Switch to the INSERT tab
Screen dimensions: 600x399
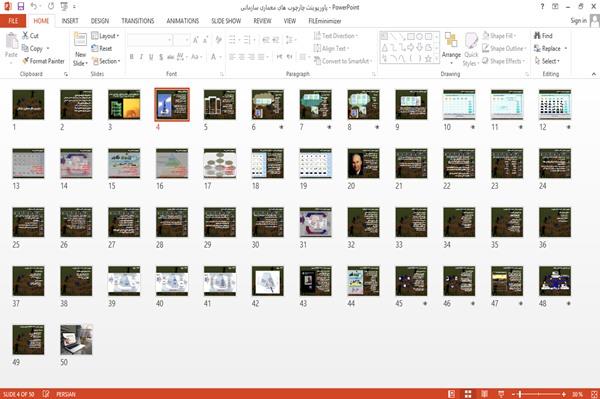coord(70,21)
